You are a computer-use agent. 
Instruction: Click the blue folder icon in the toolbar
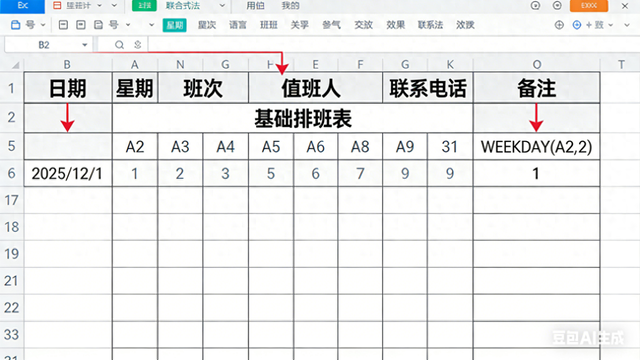[x=16, y=25]
